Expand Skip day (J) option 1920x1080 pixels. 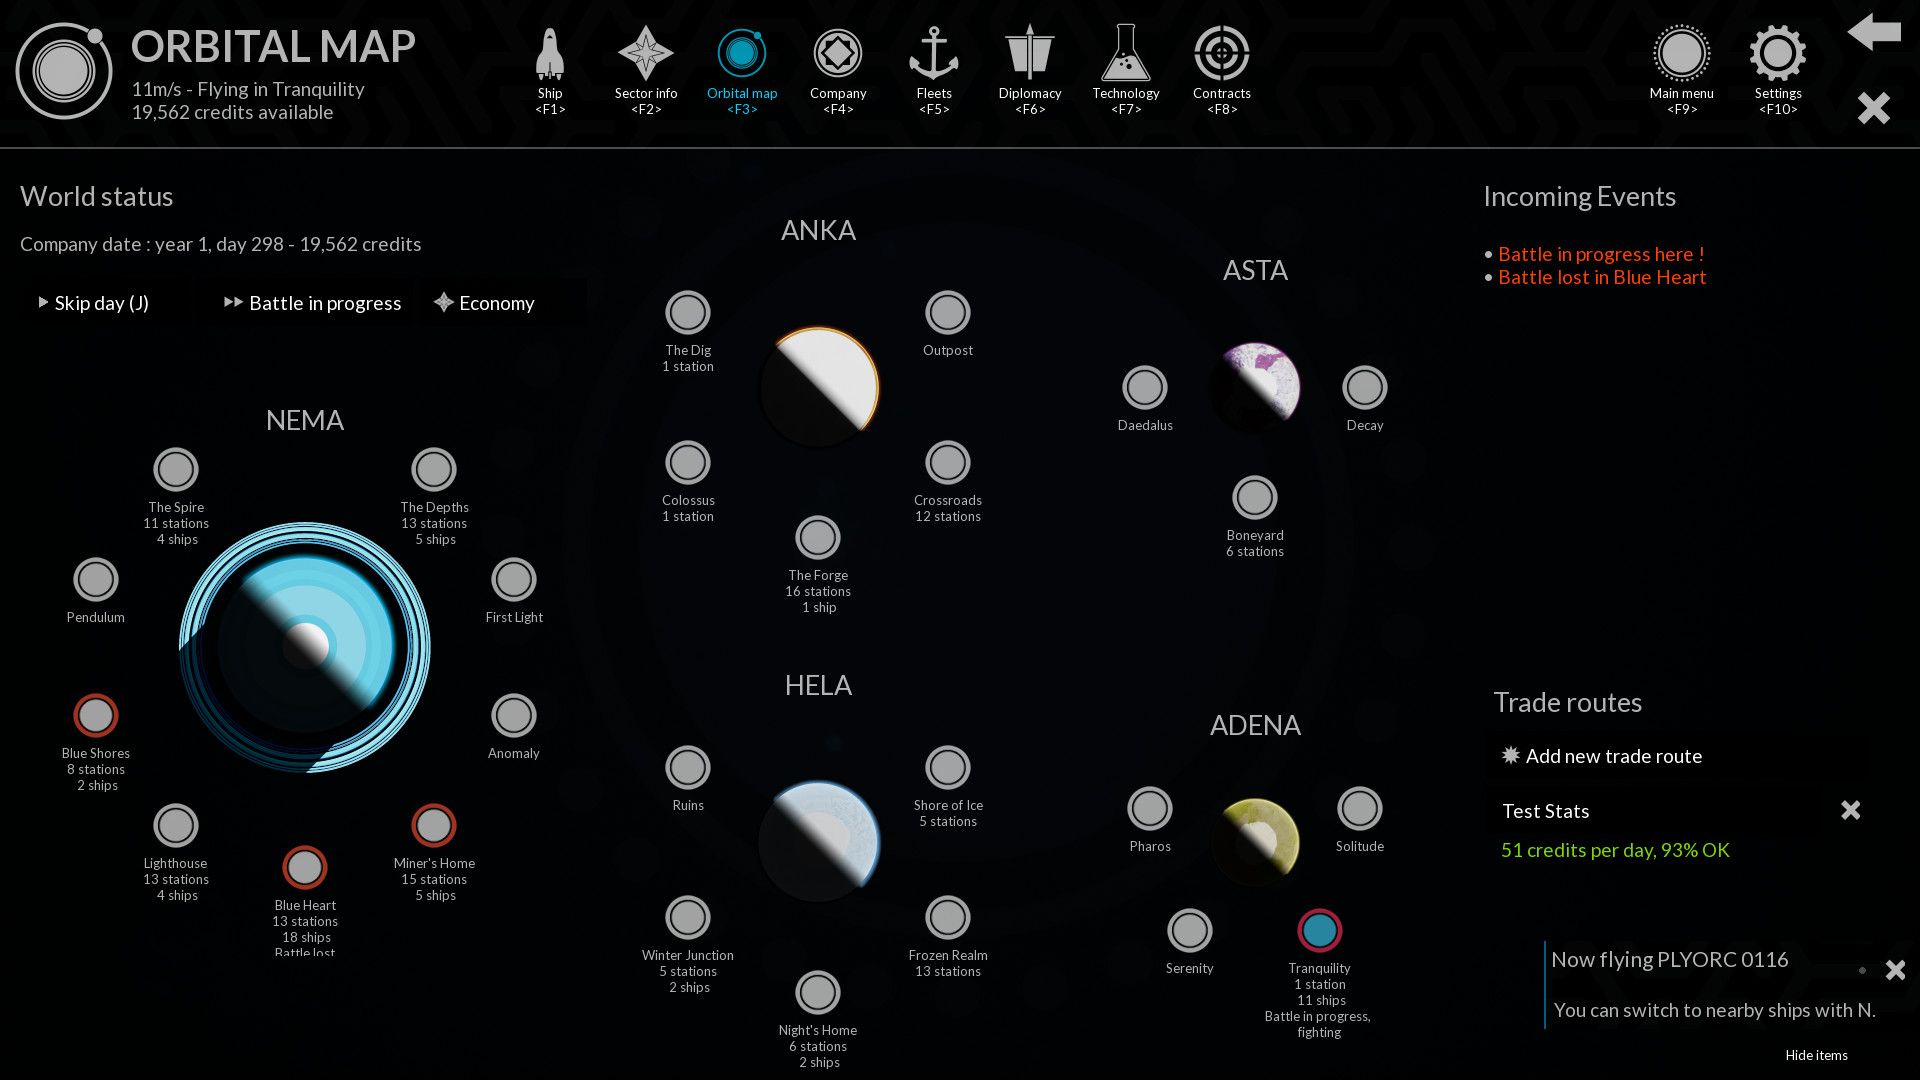[x=95, y=303]
